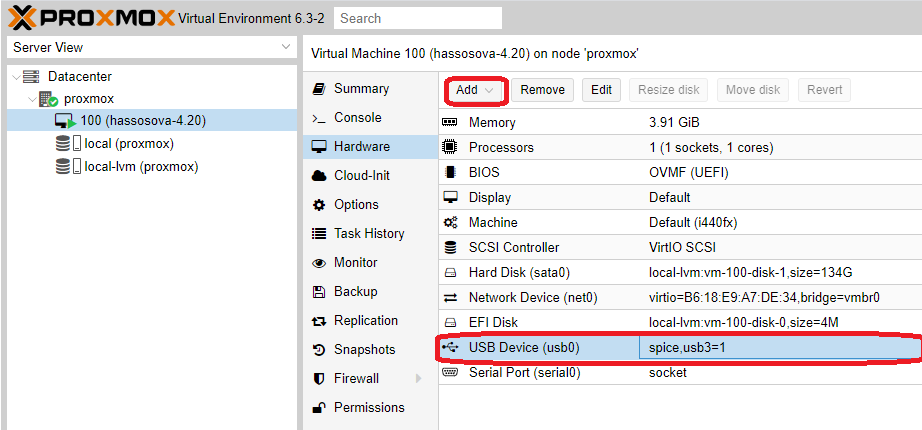This screenshot has width=922, height=430.
Task: Collapse the proxmox node expander
Action: tap(32, 99)
